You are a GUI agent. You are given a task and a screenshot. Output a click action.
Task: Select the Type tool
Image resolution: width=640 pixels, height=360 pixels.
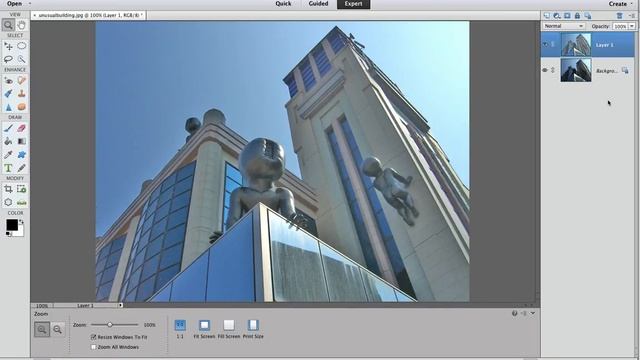click(x=8, y=168)
